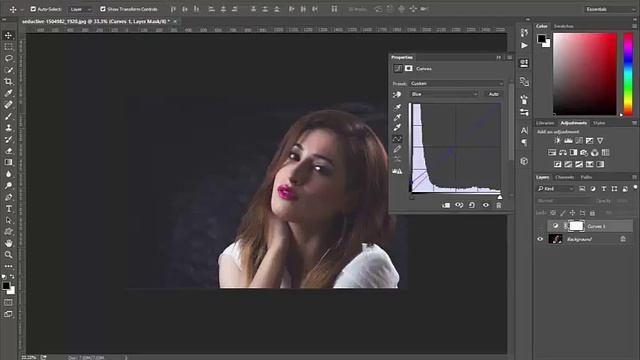
Task: Select the Zoom tool
Action: pos(8,255)
